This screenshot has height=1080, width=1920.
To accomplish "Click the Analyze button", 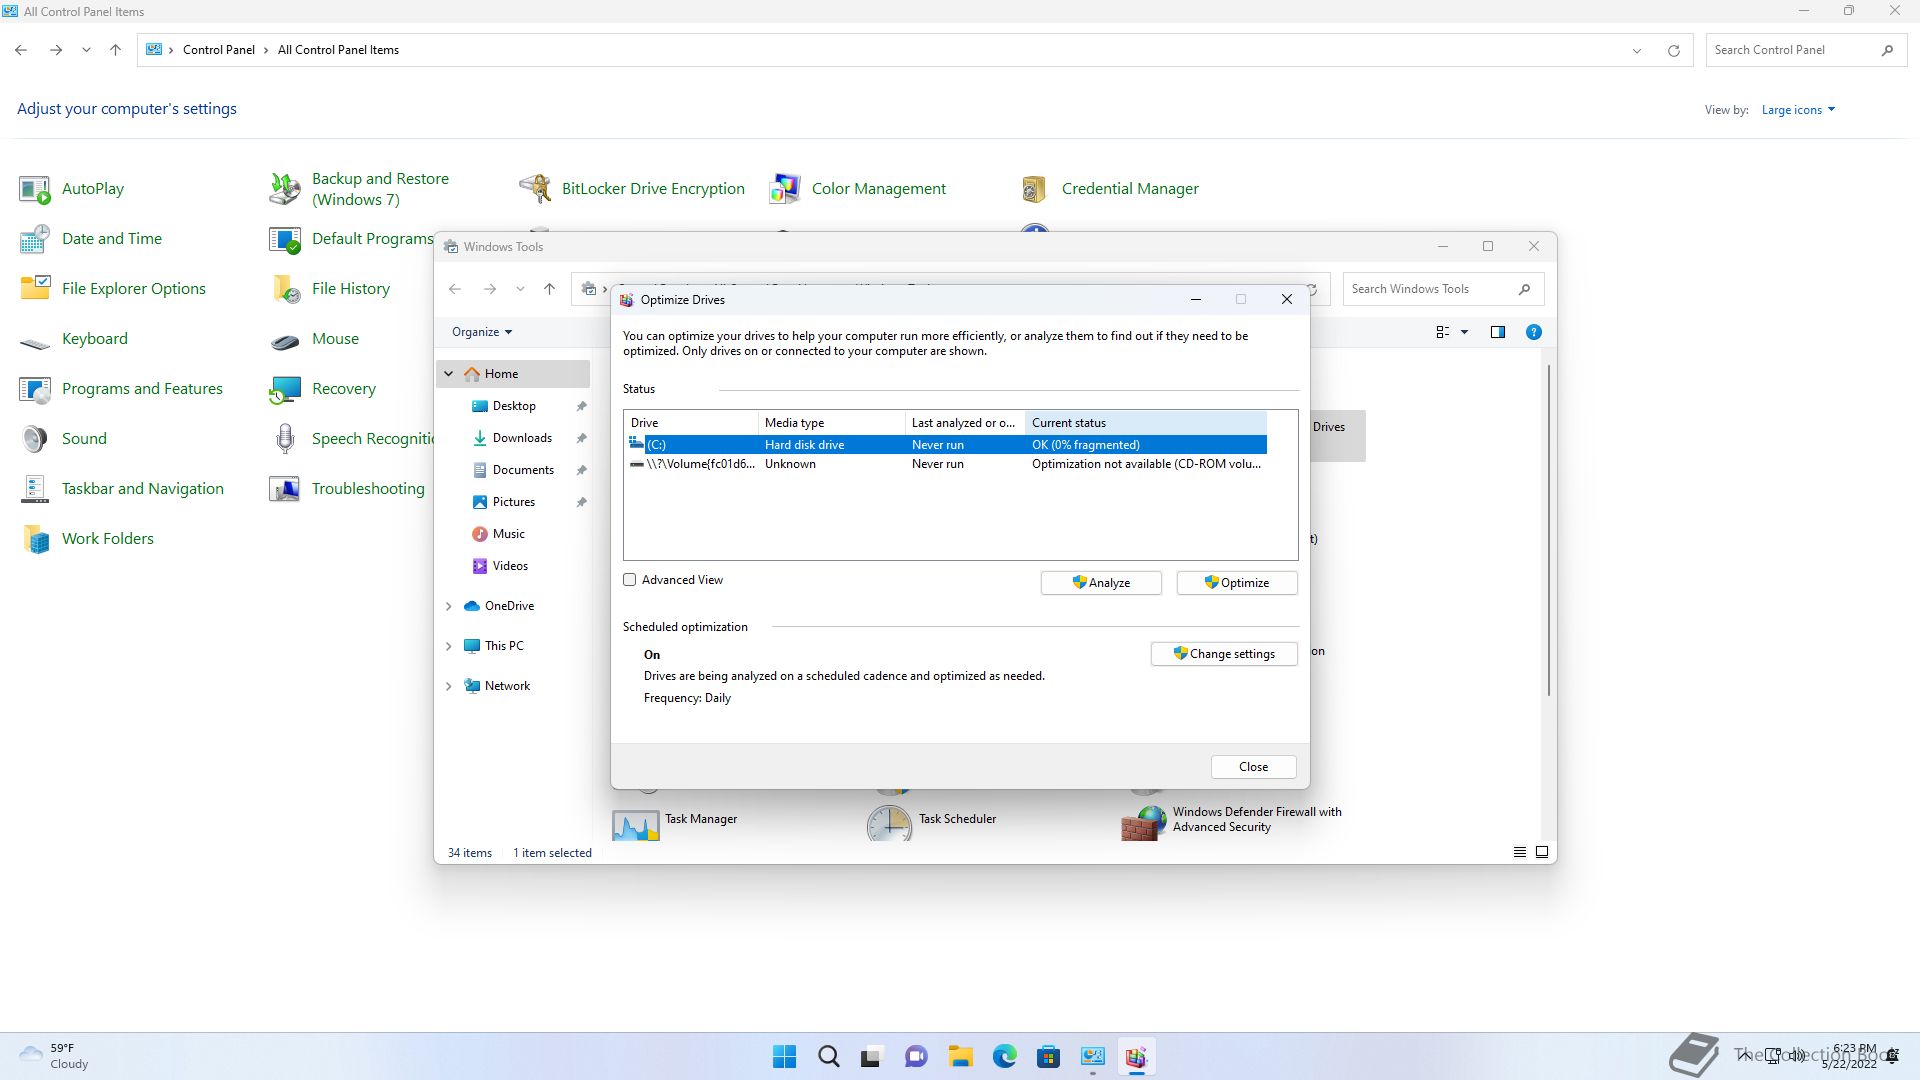I will pos(1100,583).
